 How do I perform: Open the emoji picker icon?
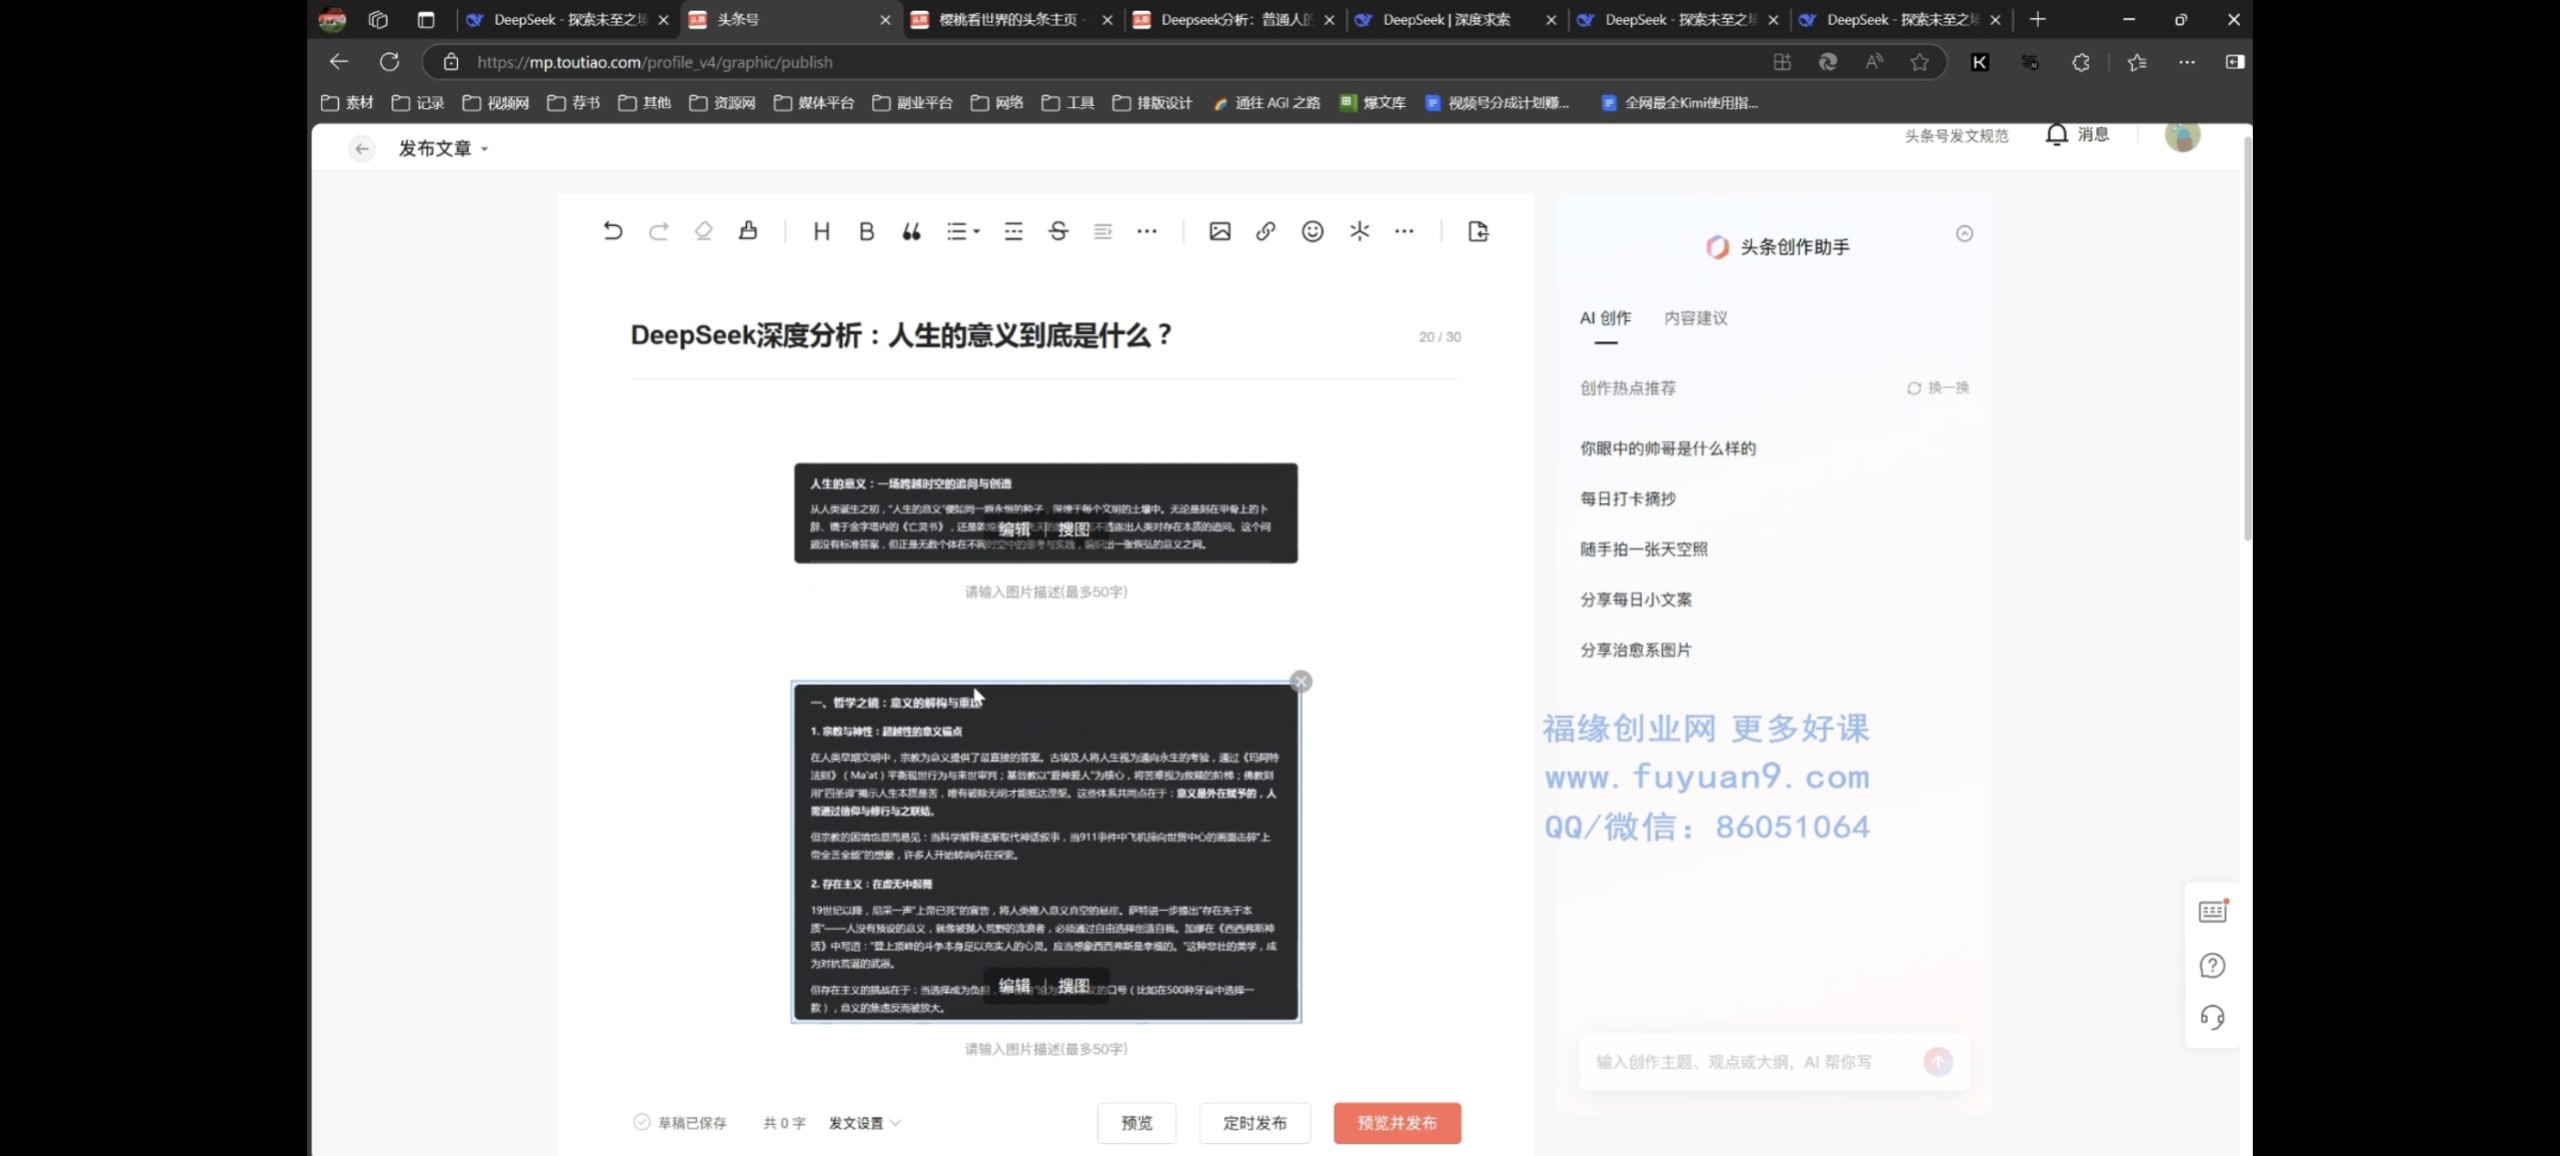tap(1312, 232)
